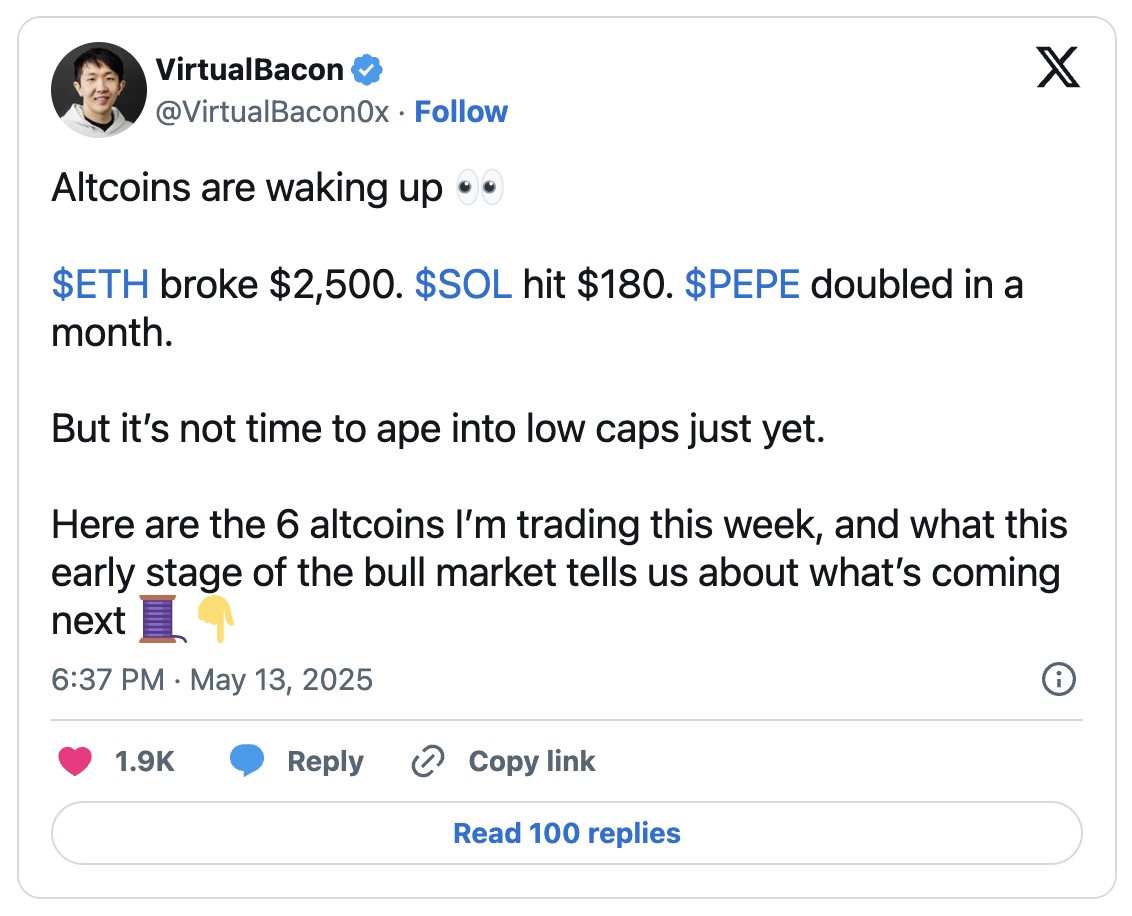Click the 6:37 PM May 13 timestamp
This screenshot has height=916, width=1132.
212,681
